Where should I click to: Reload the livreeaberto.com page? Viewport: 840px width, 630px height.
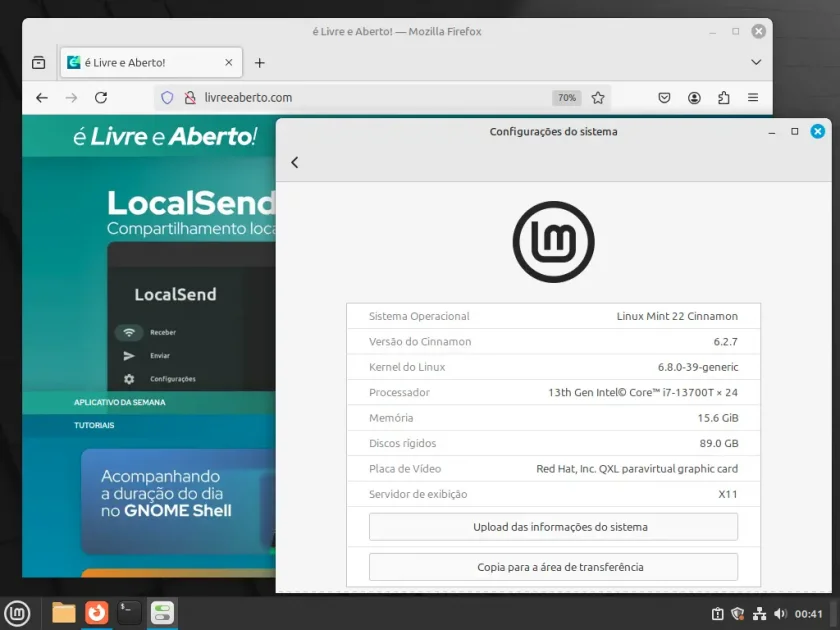coord(101,98)
